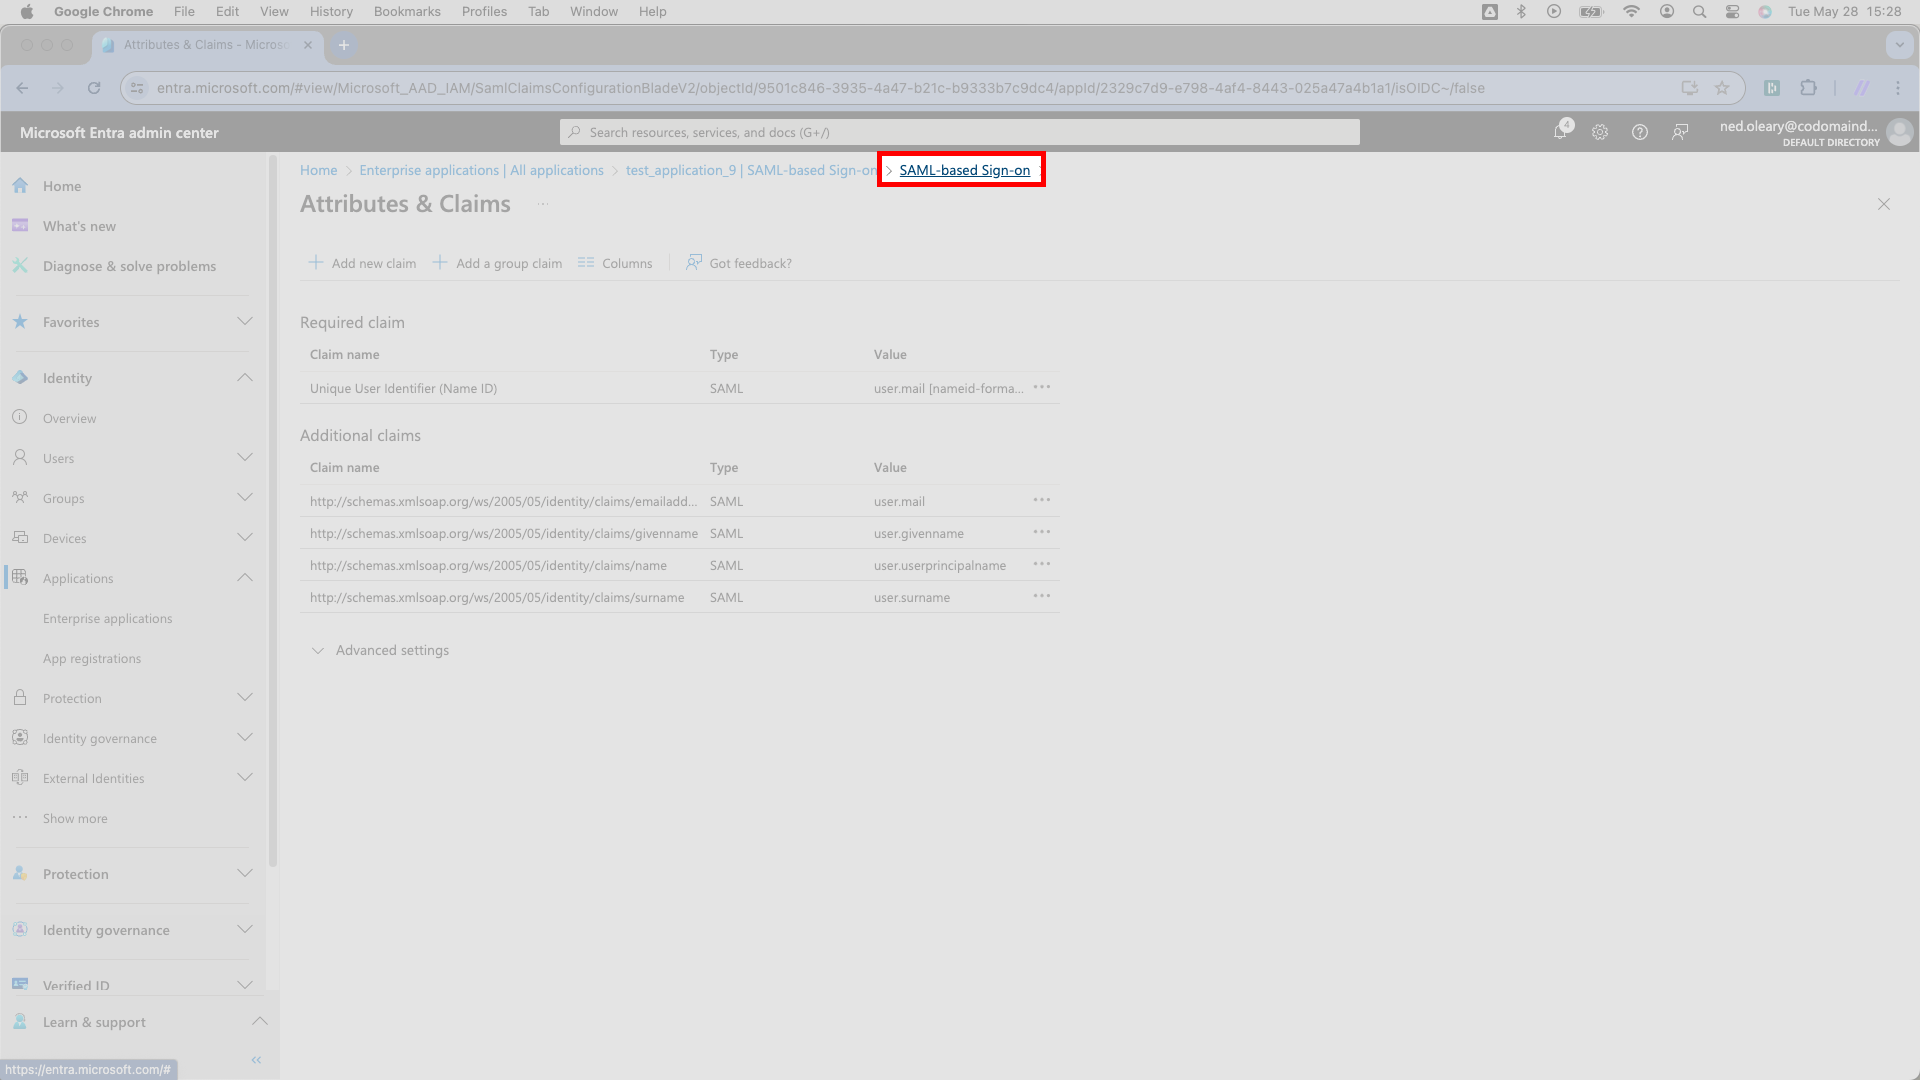
Task: Follow the SAML-based Sign-on breadcrumb link
Action: pos(964,170)
